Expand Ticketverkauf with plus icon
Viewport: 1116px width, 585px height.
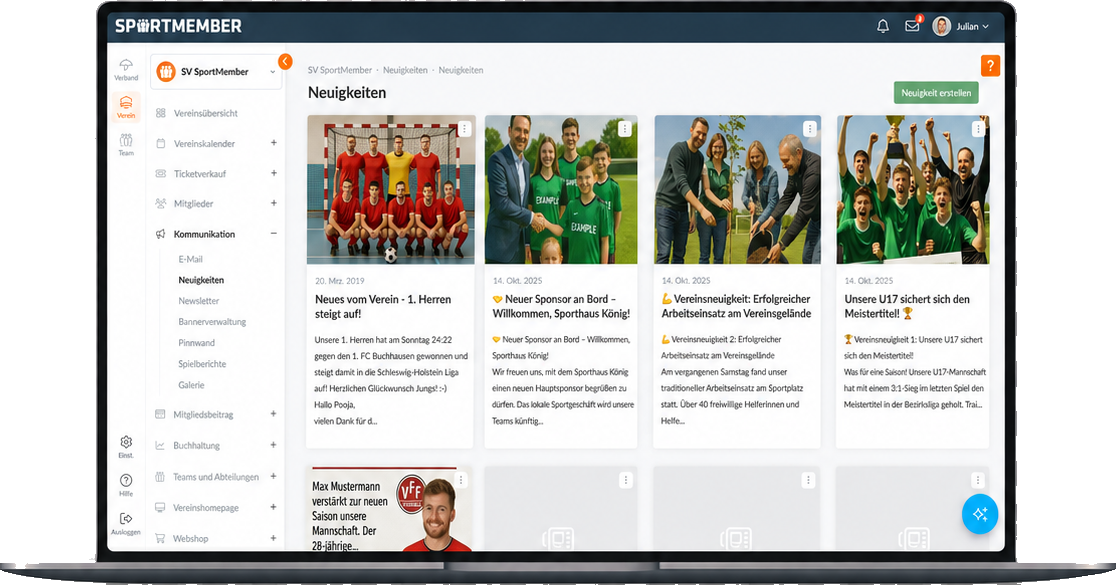(273, 173)
